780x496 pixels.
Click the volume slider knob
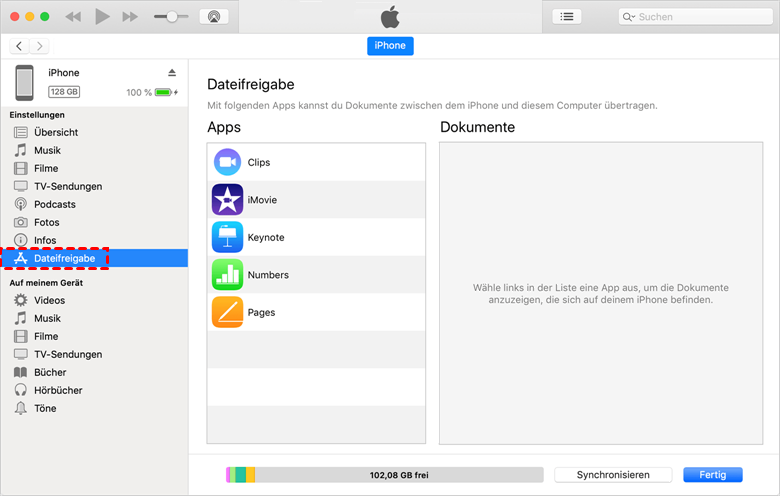click(172, 16)
